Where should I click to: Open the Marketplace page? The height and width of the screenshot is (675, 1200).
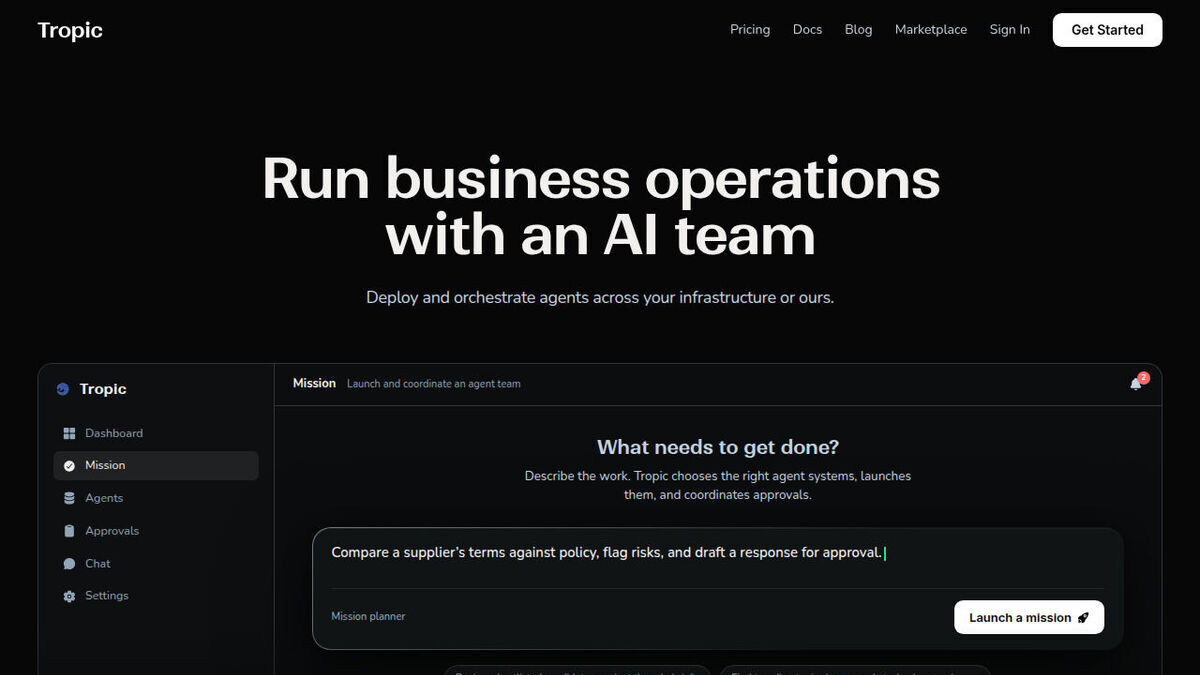click(x=931, y=30)
